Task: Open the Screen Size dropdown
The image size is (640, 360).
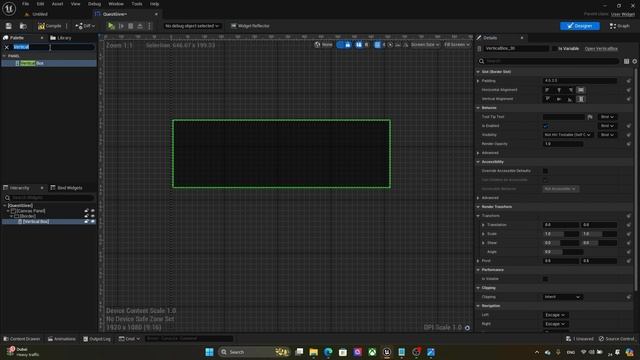Action: tap(425, 44)
